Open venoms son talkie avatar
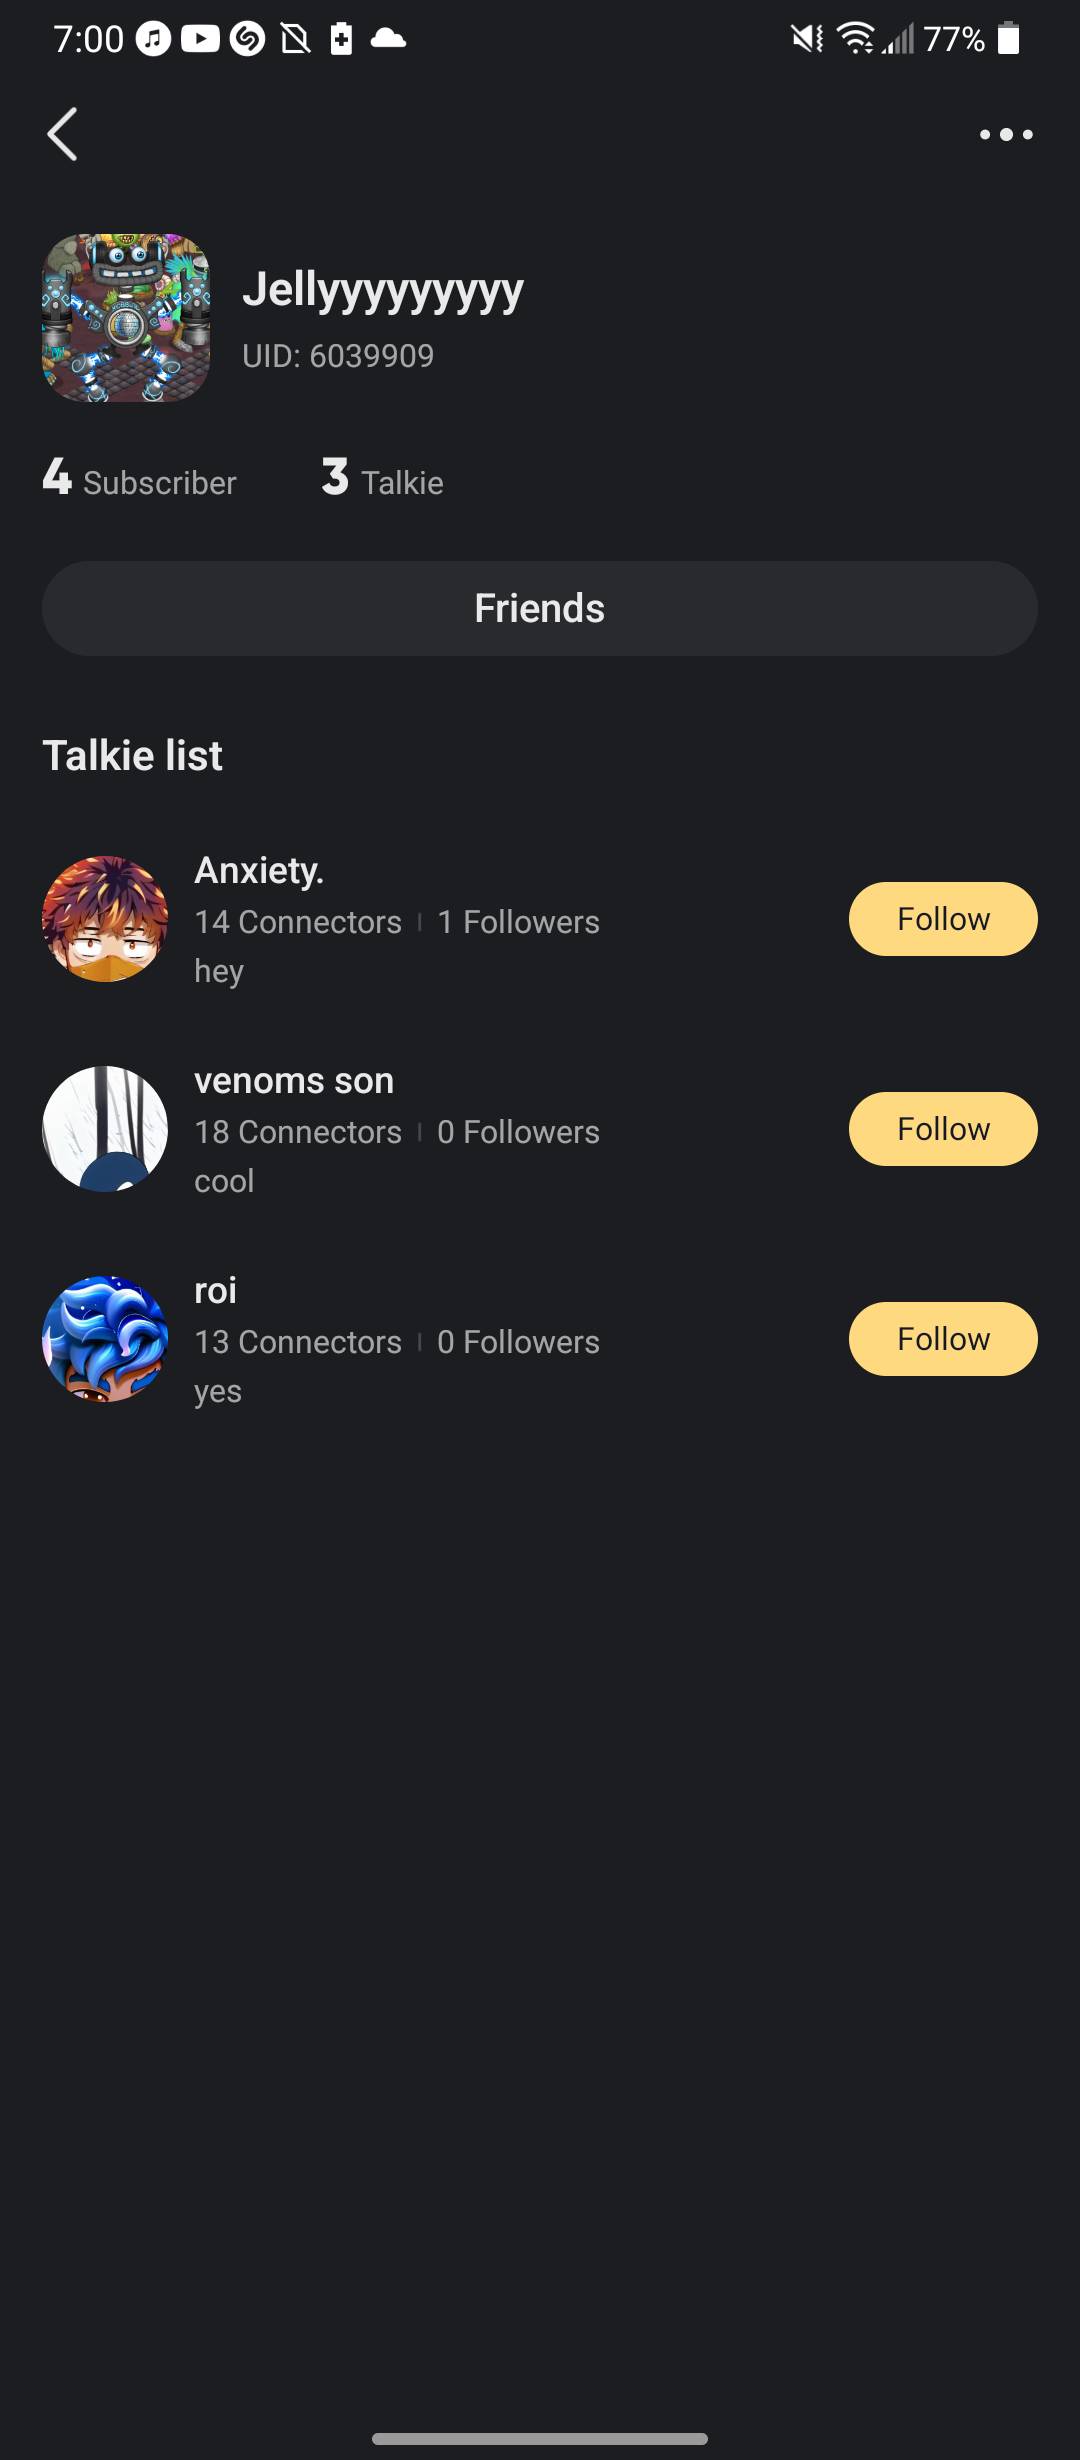The image size is (1080, 2460). (105, 1129)
